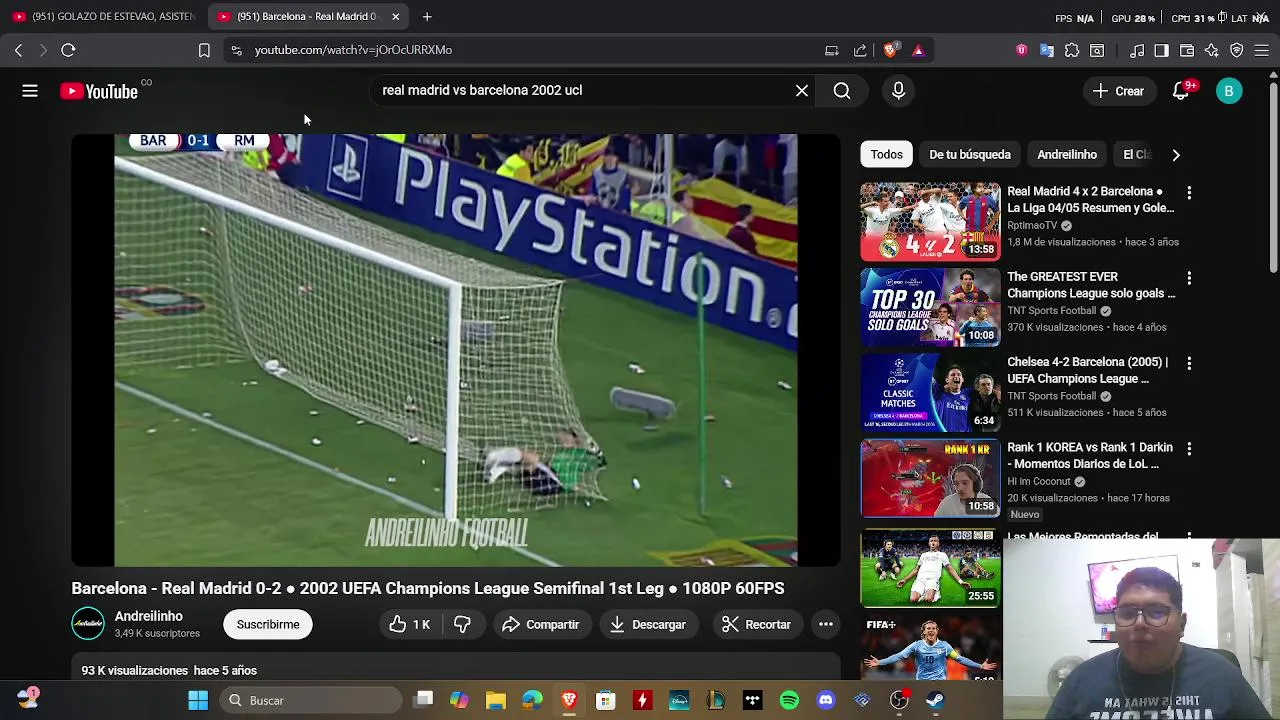
Task: Like the video with thumbs up
Action: click(411, 624)
